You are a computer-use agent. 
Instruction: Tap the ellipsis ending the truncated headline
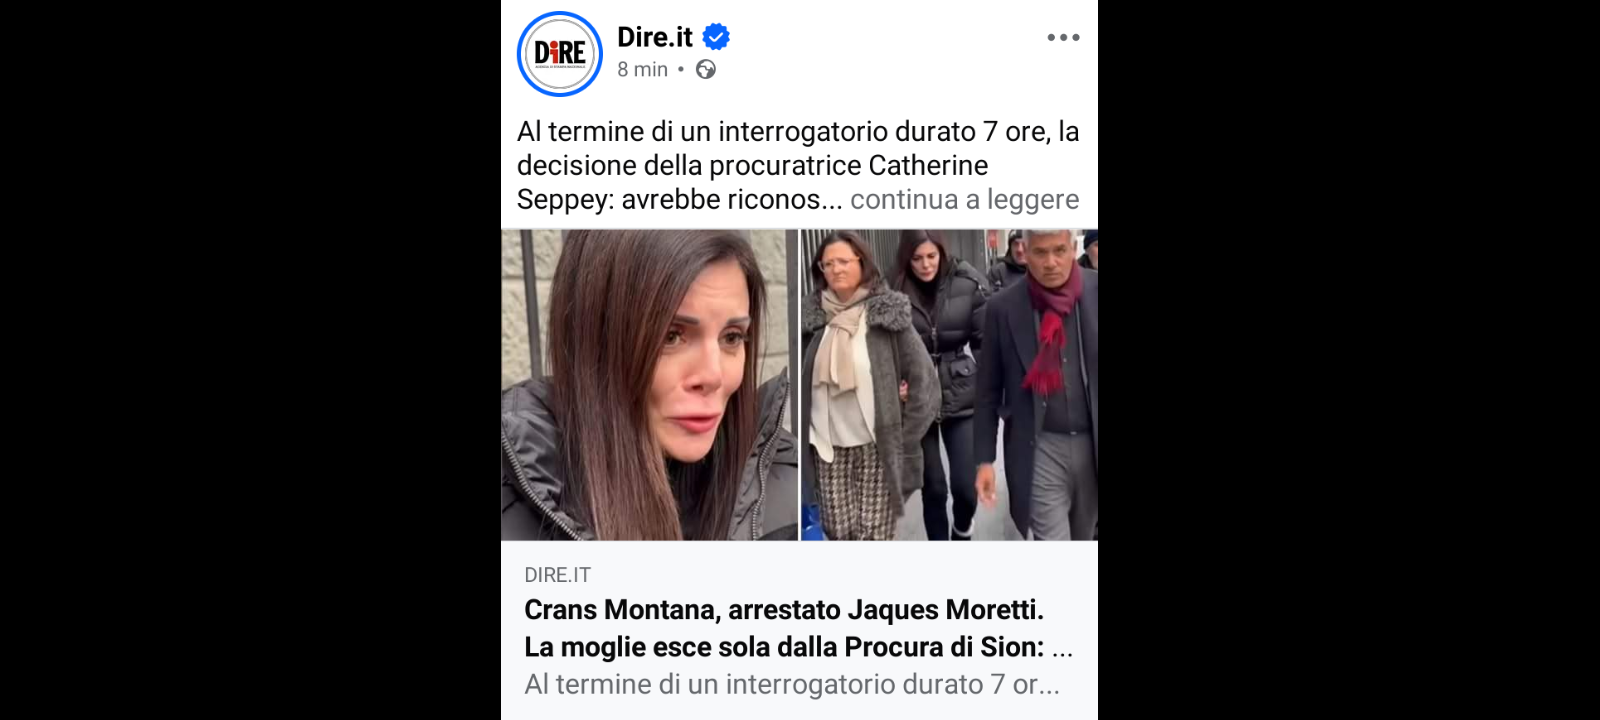tap(1062, 650)
